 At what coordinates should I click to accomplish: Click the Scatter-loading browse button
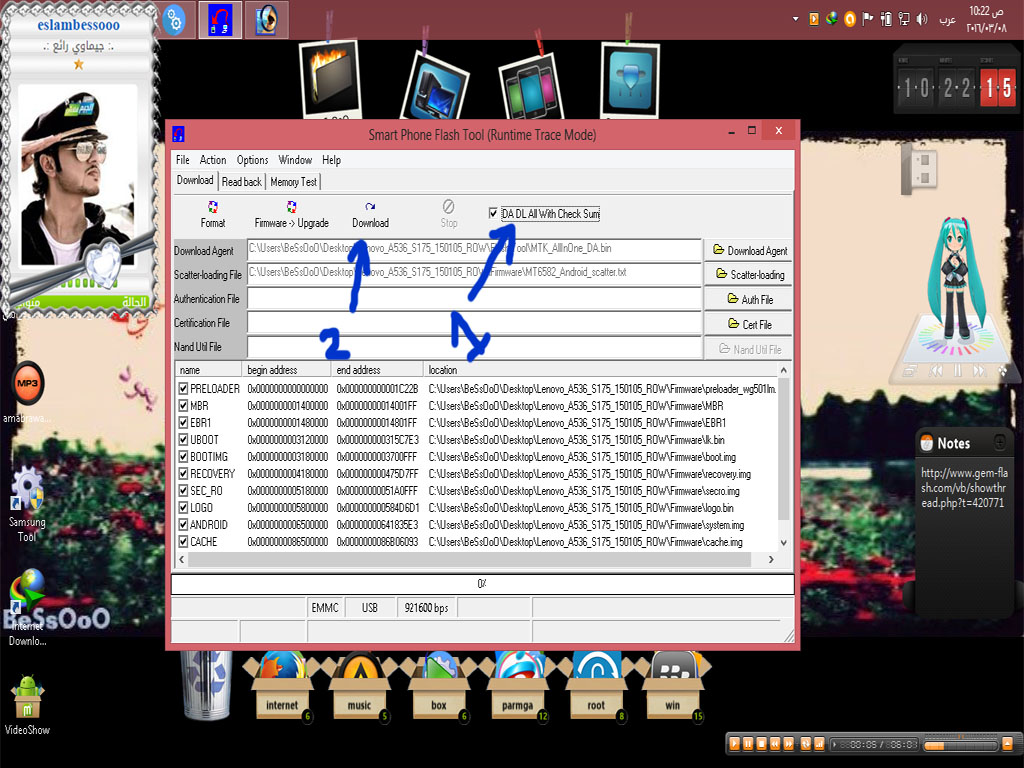tap(749, 274)
